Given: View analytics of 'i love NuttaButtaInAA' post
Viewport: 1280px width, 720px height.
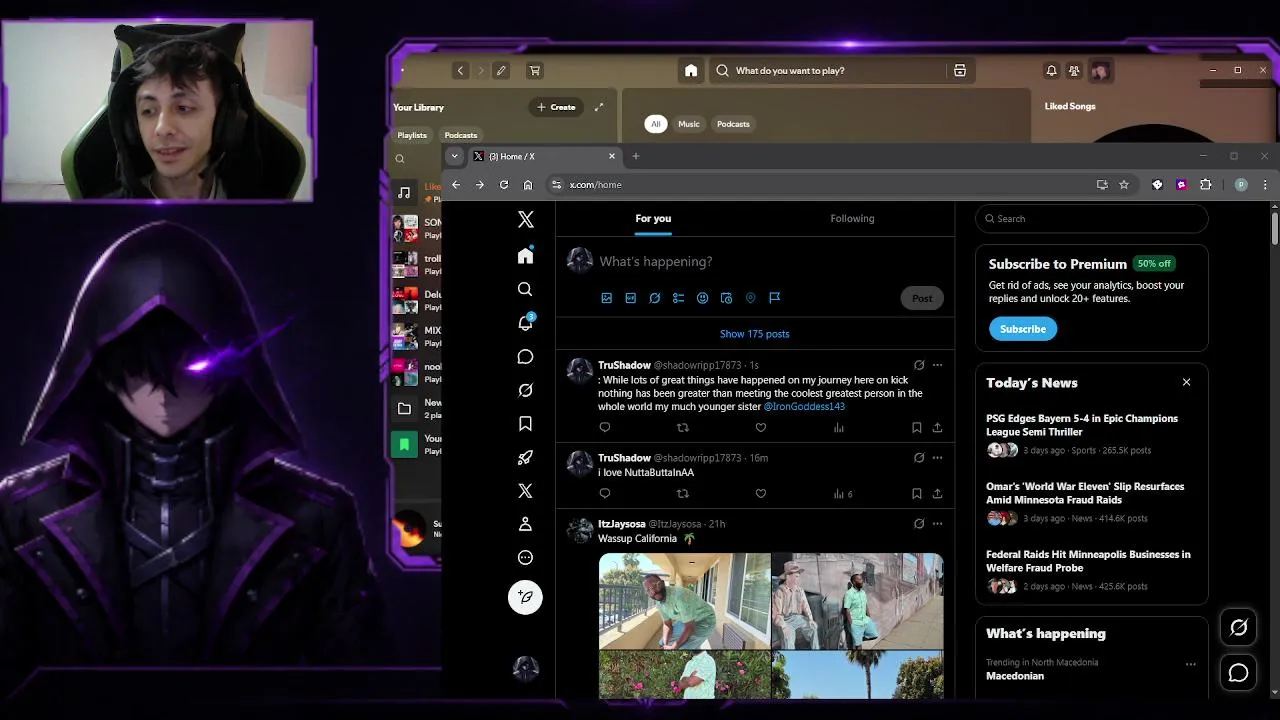Looking at the screenshot, I should [x=842, y=494].
